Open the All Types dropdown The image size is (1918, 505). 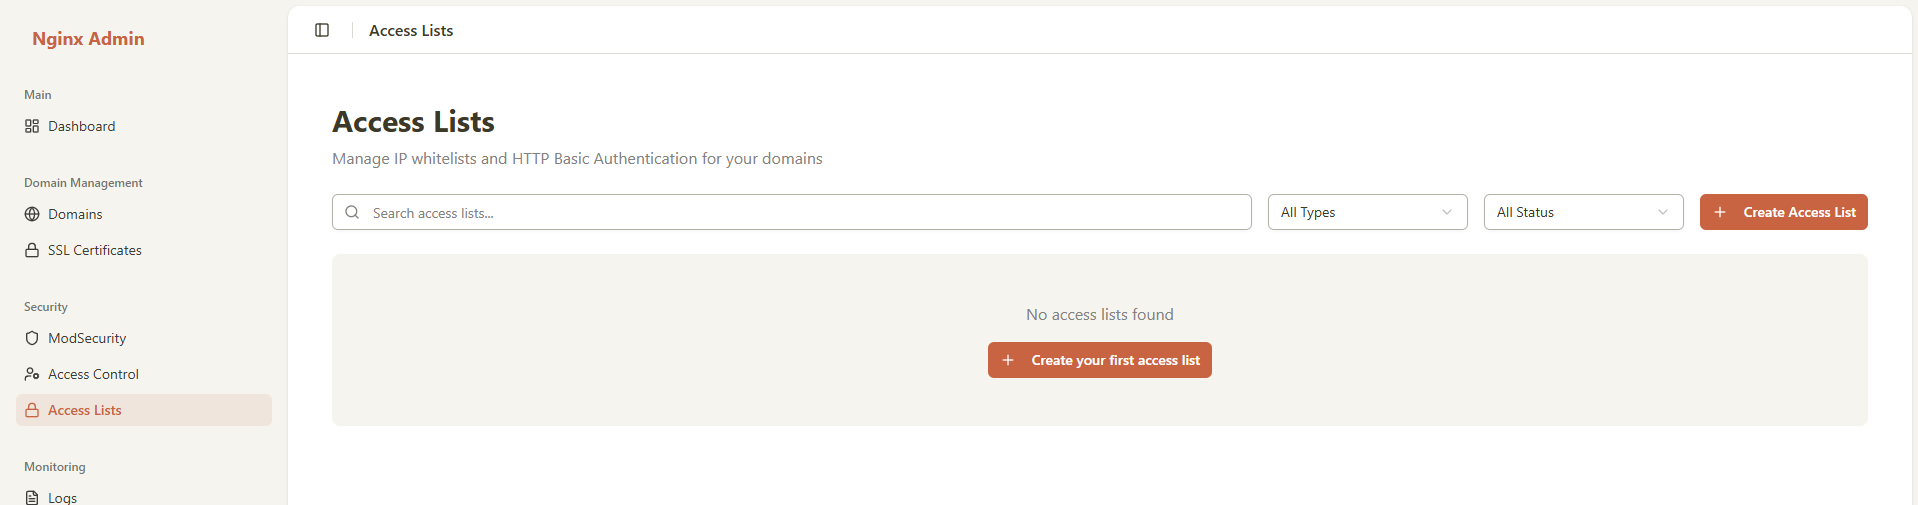tap(1366, 212)
